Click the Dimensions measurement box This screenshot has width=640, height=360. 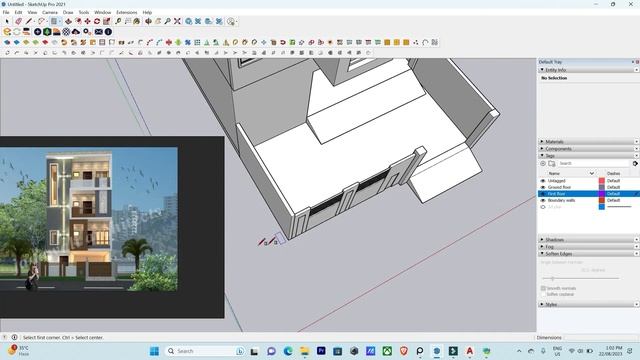pos(602,338)
